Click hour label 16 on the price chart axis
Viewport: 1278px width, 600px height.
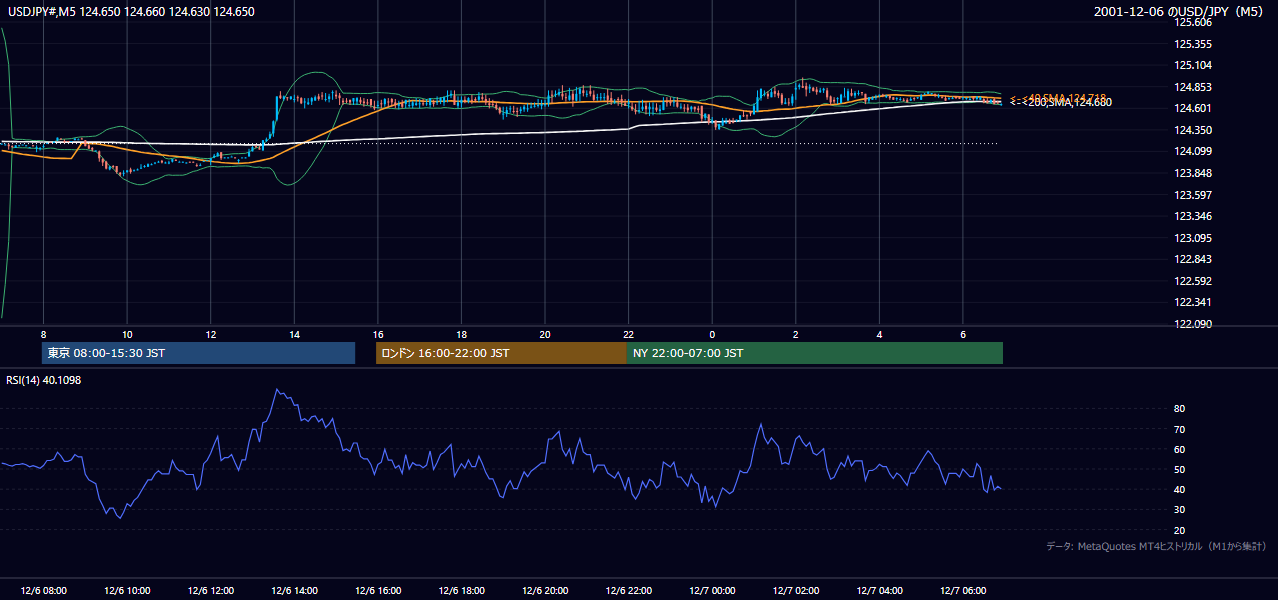[378, 334]
